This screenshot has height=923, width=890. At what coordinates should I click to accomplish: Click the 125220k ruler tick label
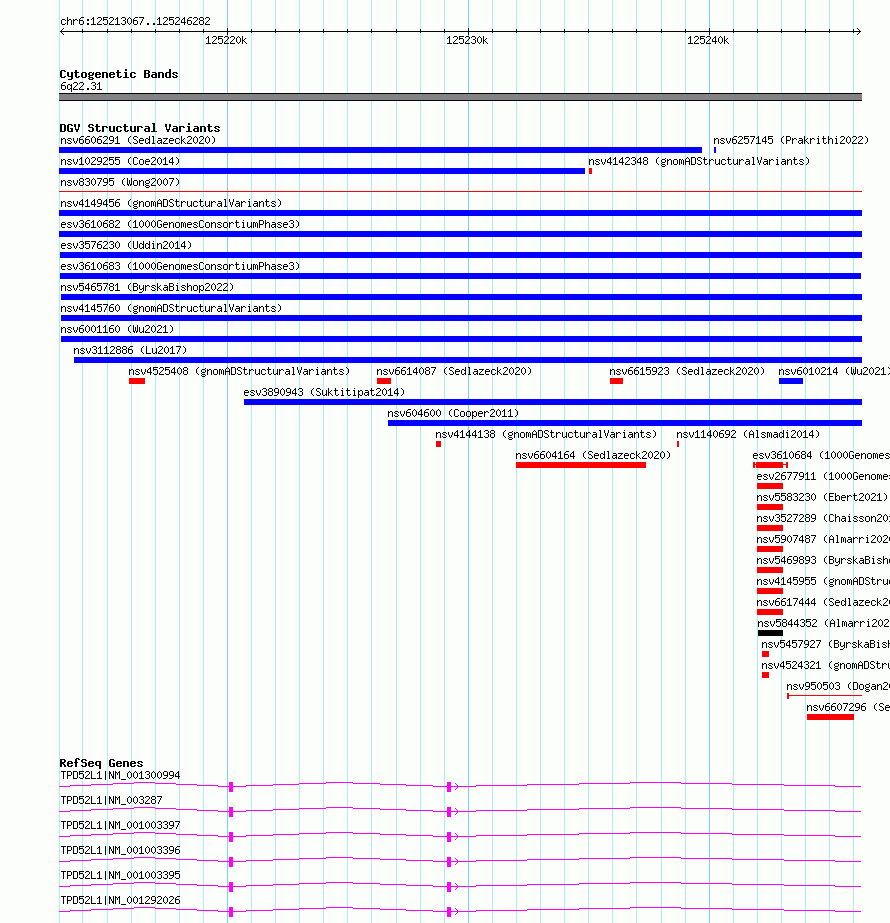tap(226, 40)
